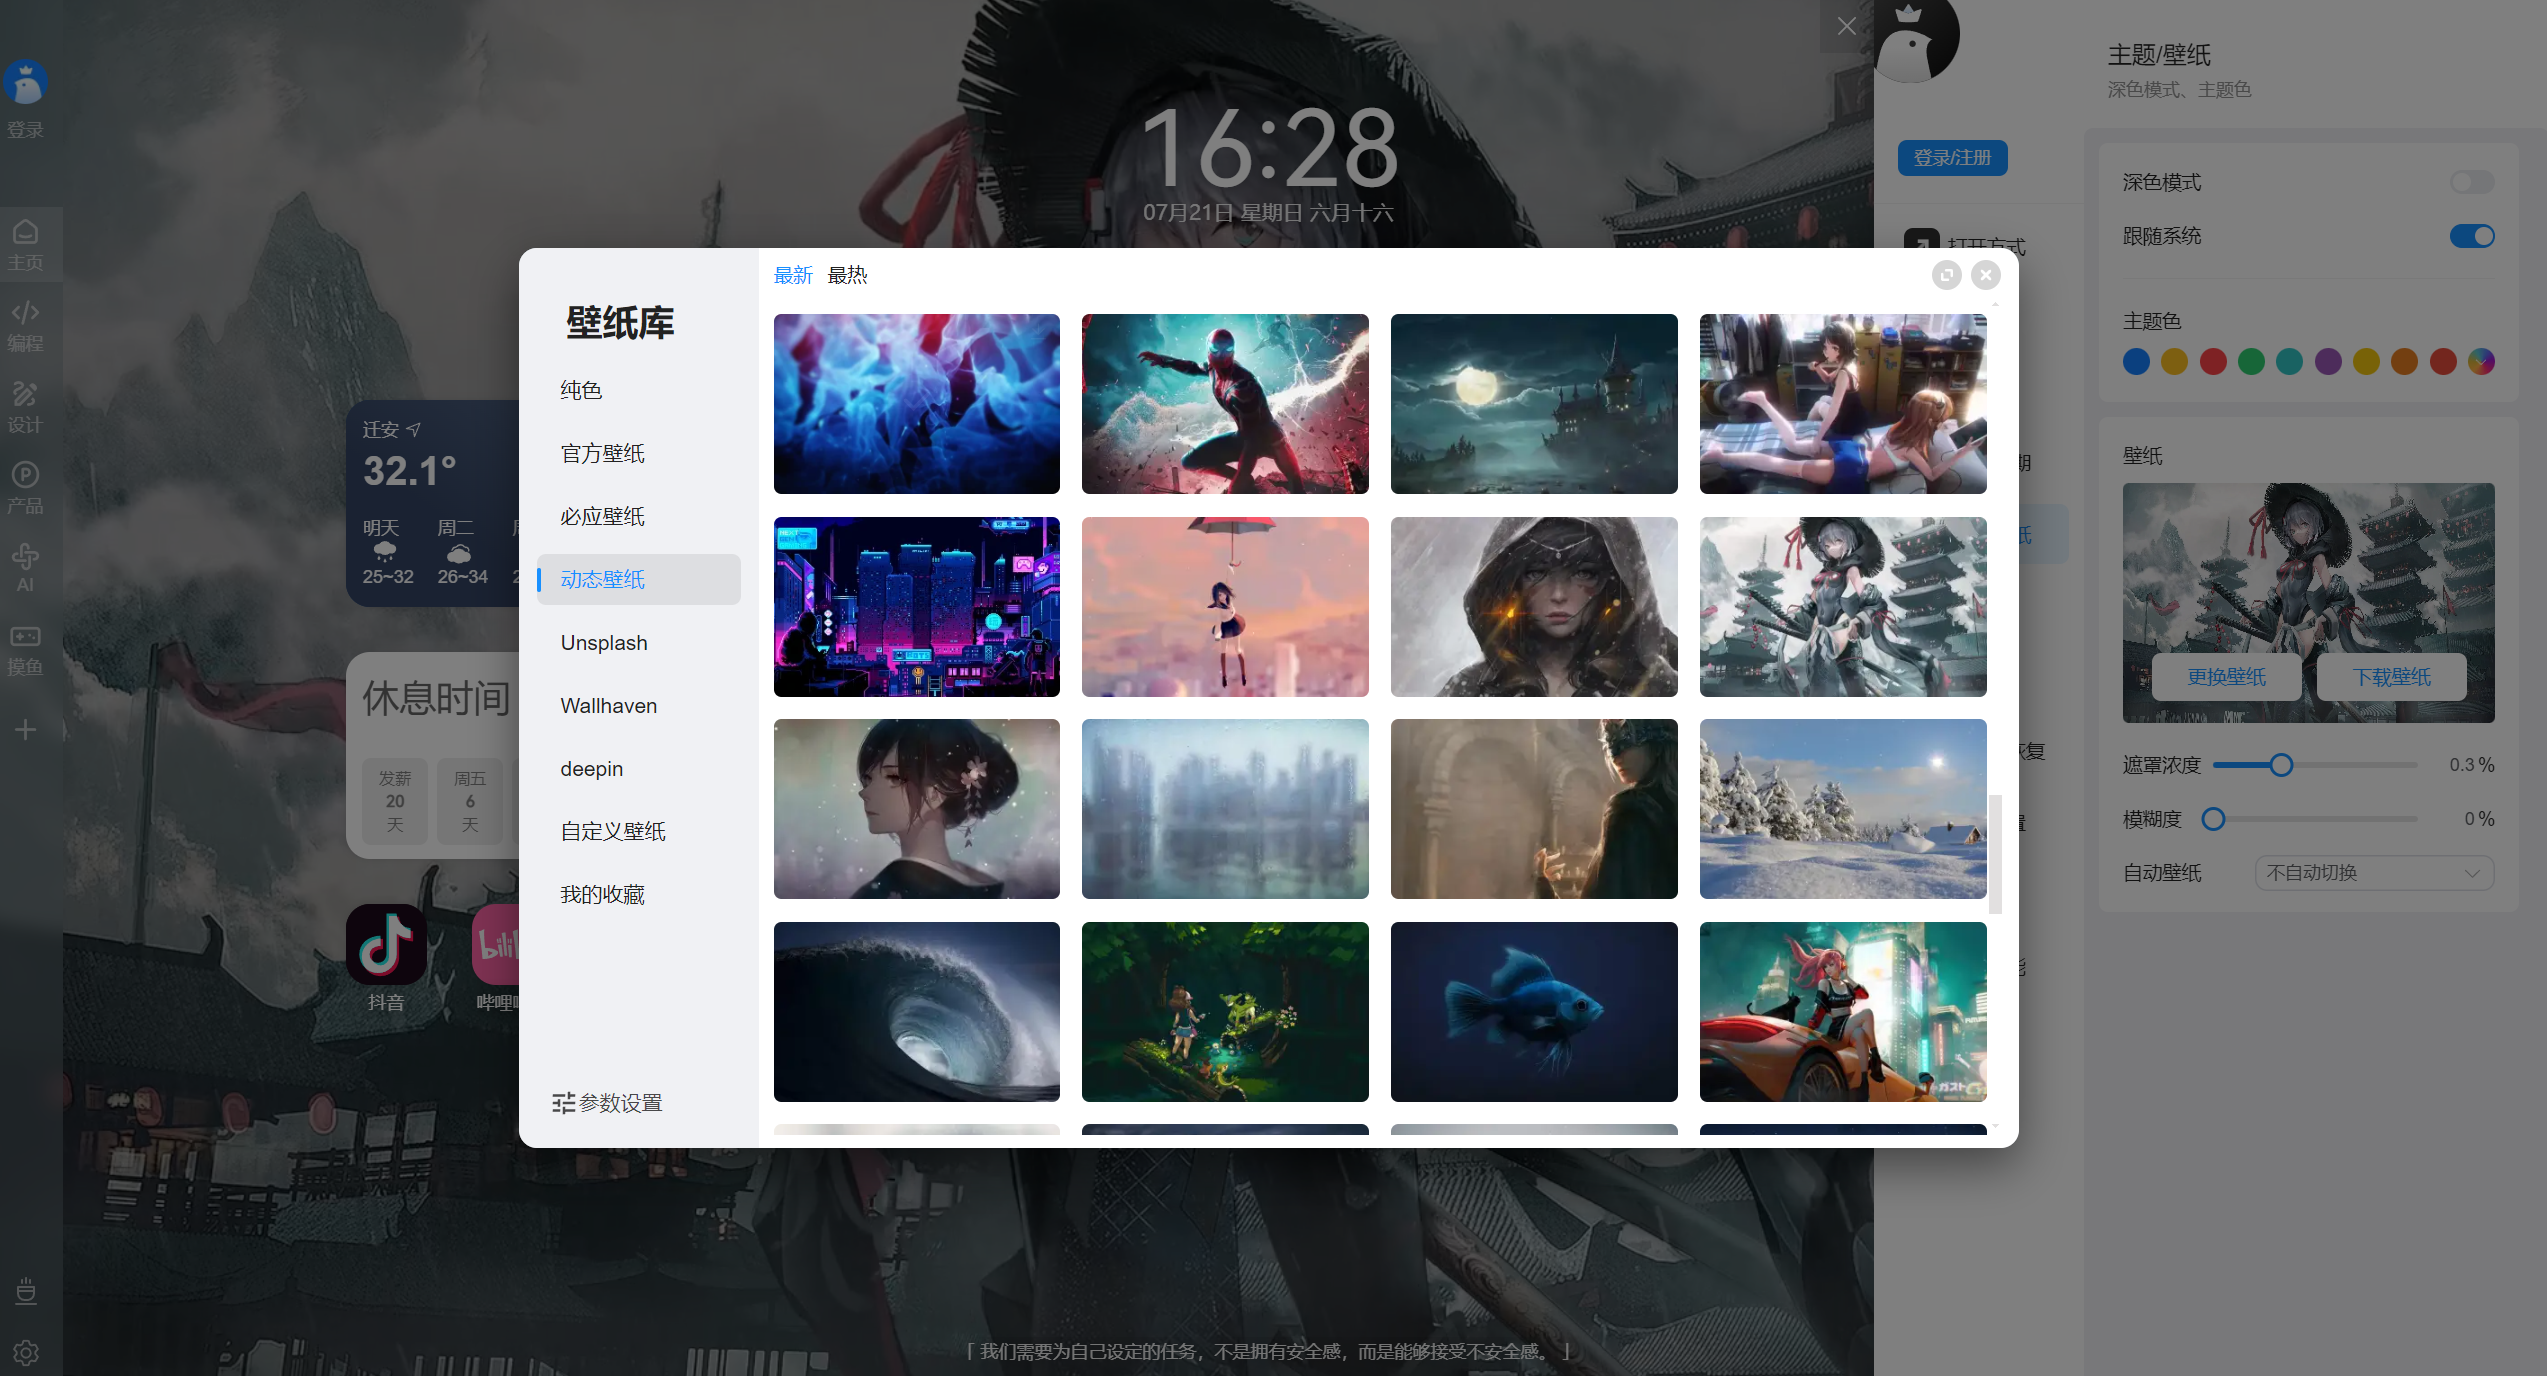2547x1376 pixels.
Task: Click fullscreen icon of wallpaper dialog
Action: coord(1946,275)
